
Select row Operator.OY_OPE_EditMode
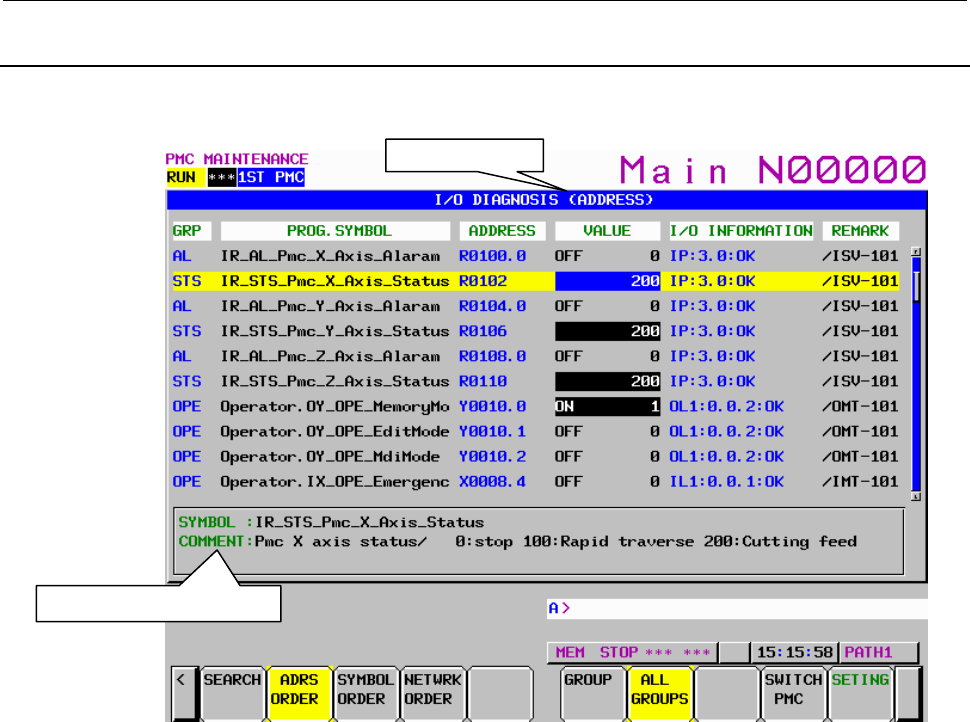tap(535, 432)
